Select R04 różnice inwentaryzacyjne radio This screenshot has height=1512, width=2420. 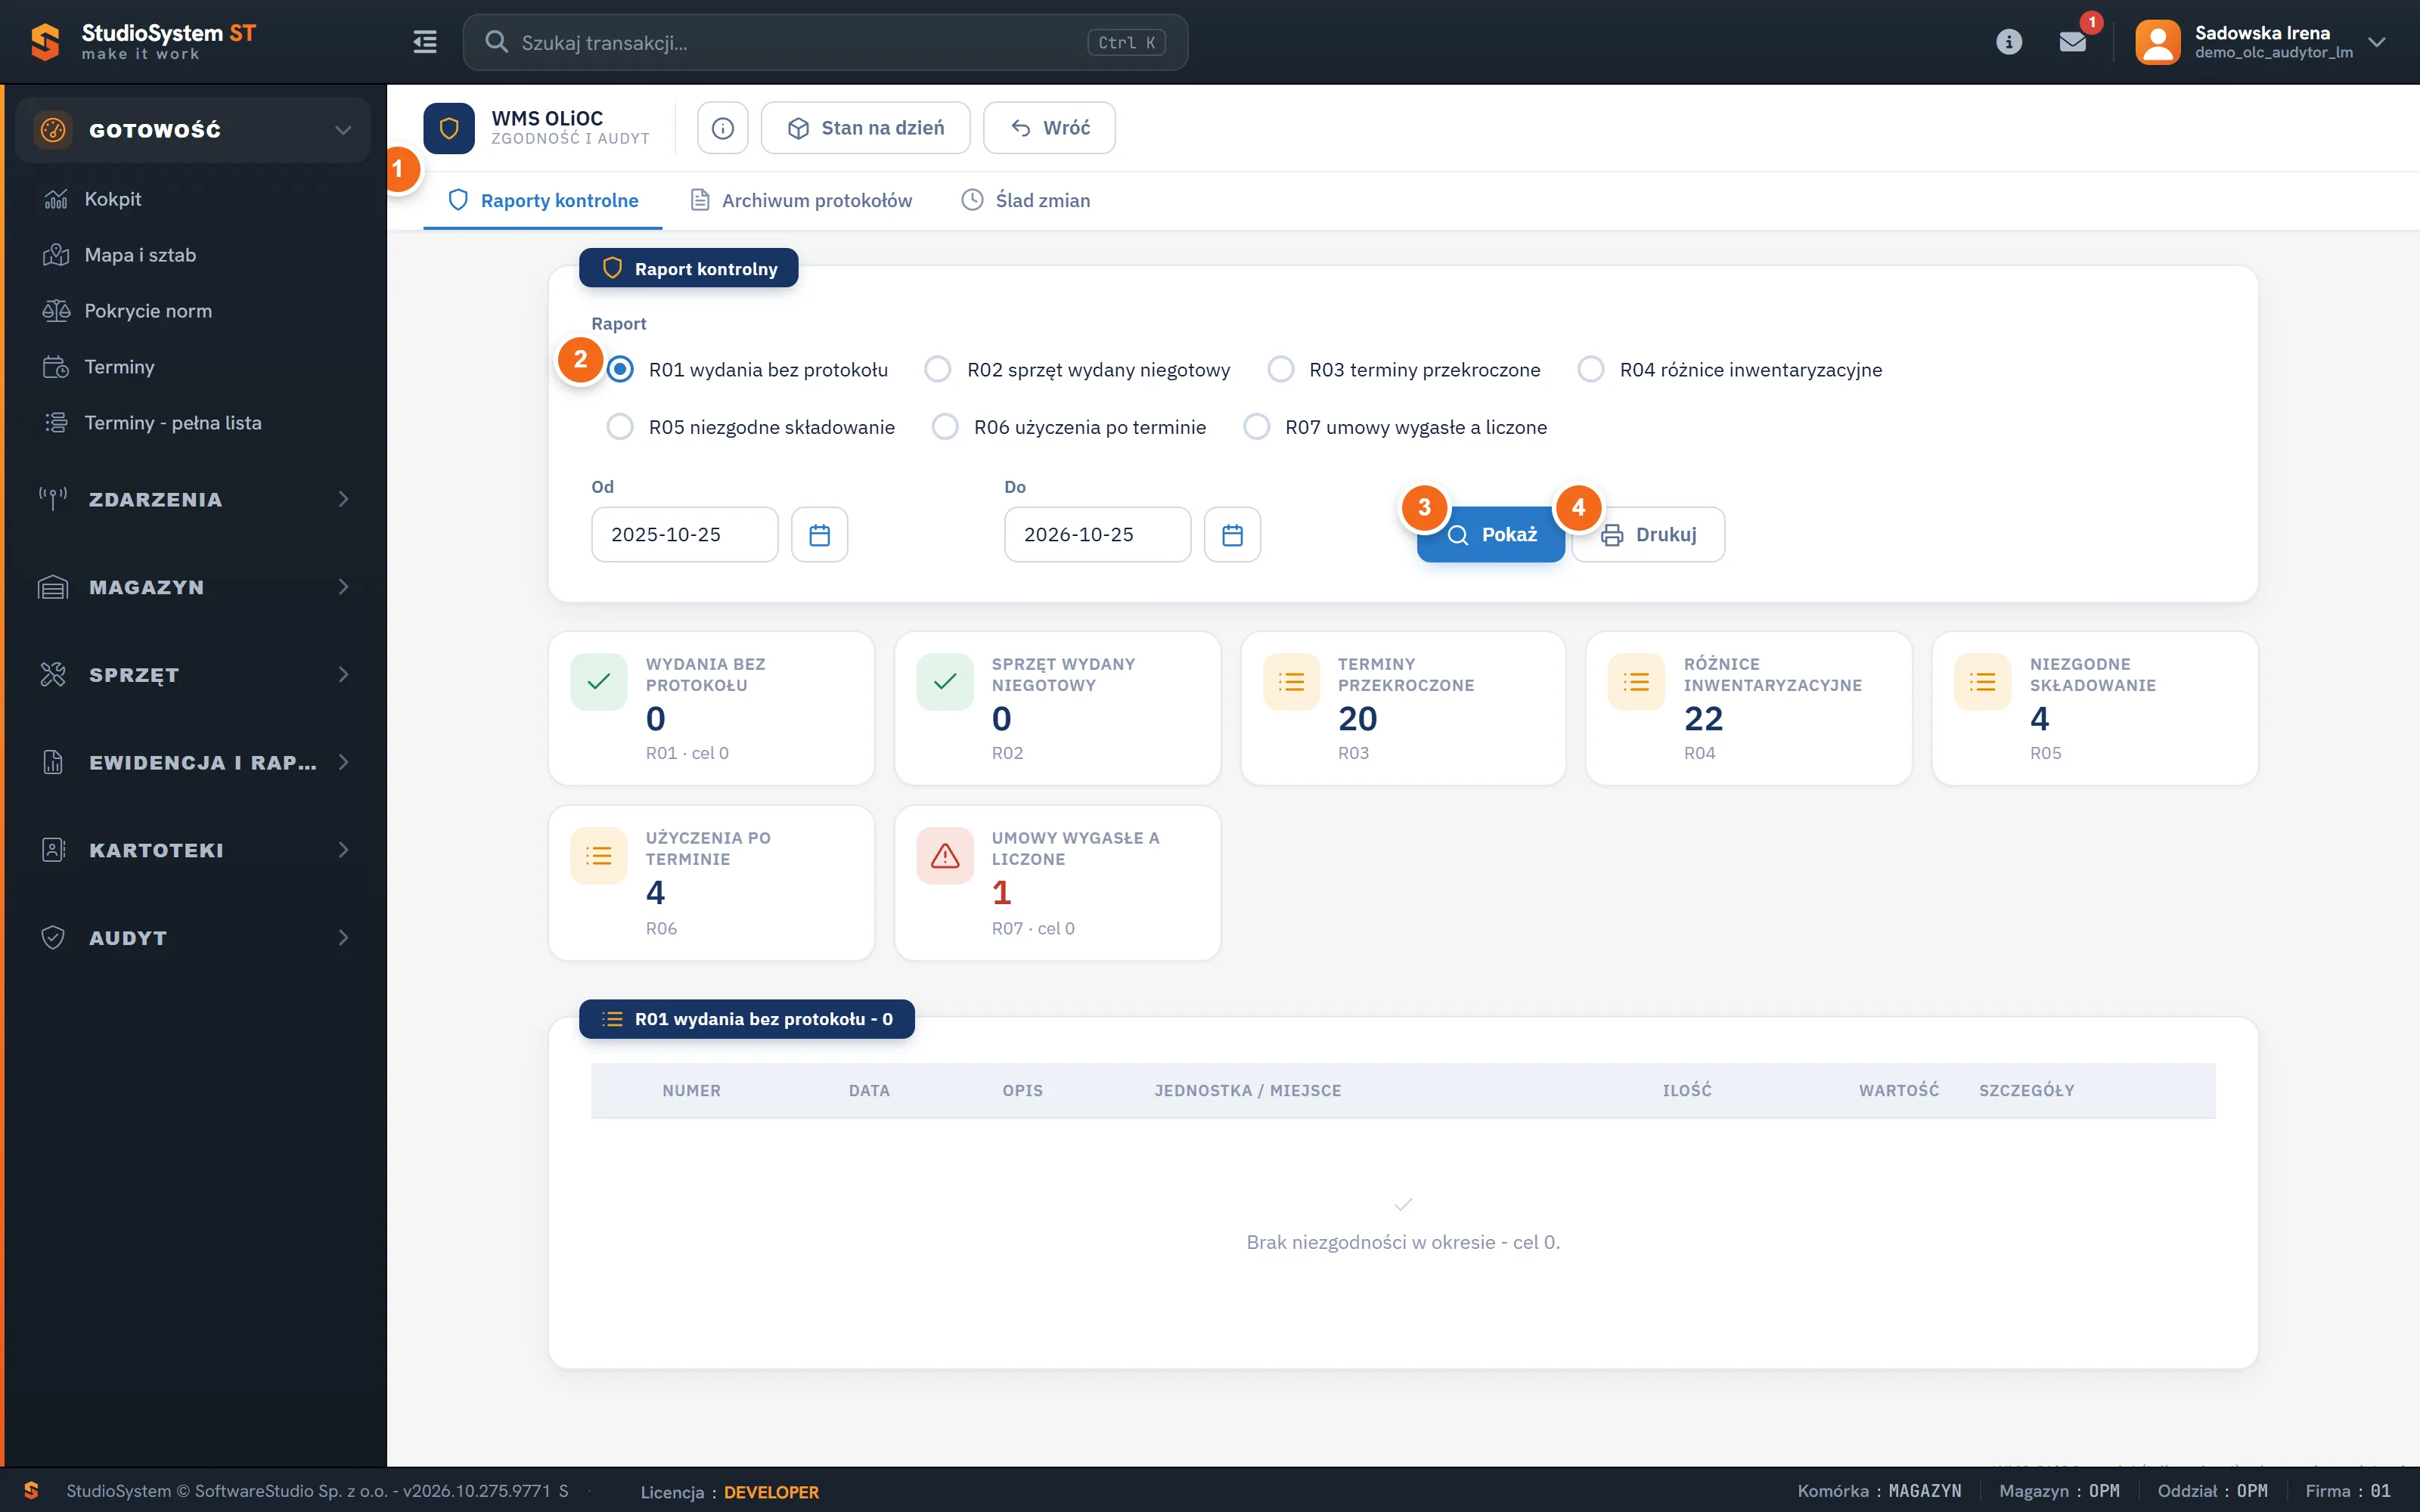[x=1590, y=370]
